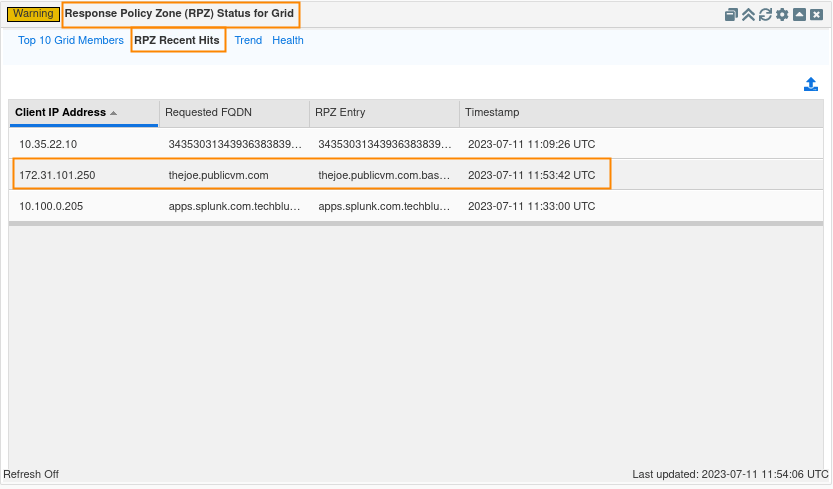The height and width of the screenshot is (489, 833).
Task: Open the Health tab
Action: (288, 40)
